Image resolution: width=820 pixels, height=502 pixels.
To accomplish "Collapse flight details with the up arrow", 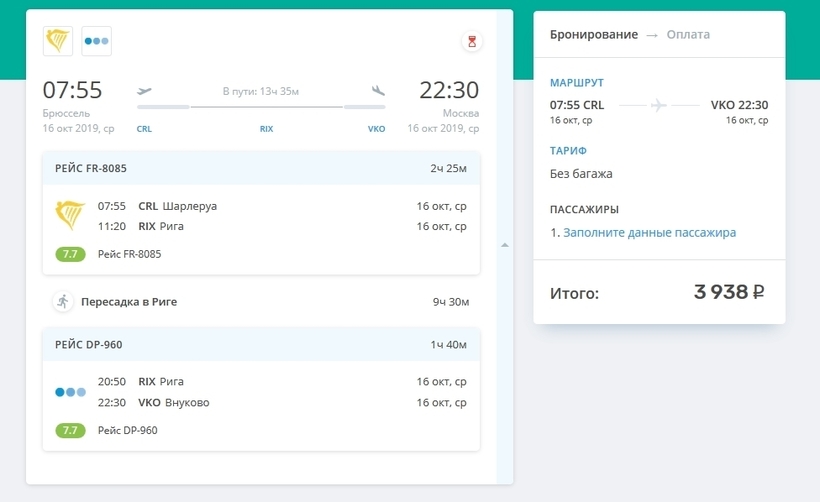I will [x=505, y=245].
